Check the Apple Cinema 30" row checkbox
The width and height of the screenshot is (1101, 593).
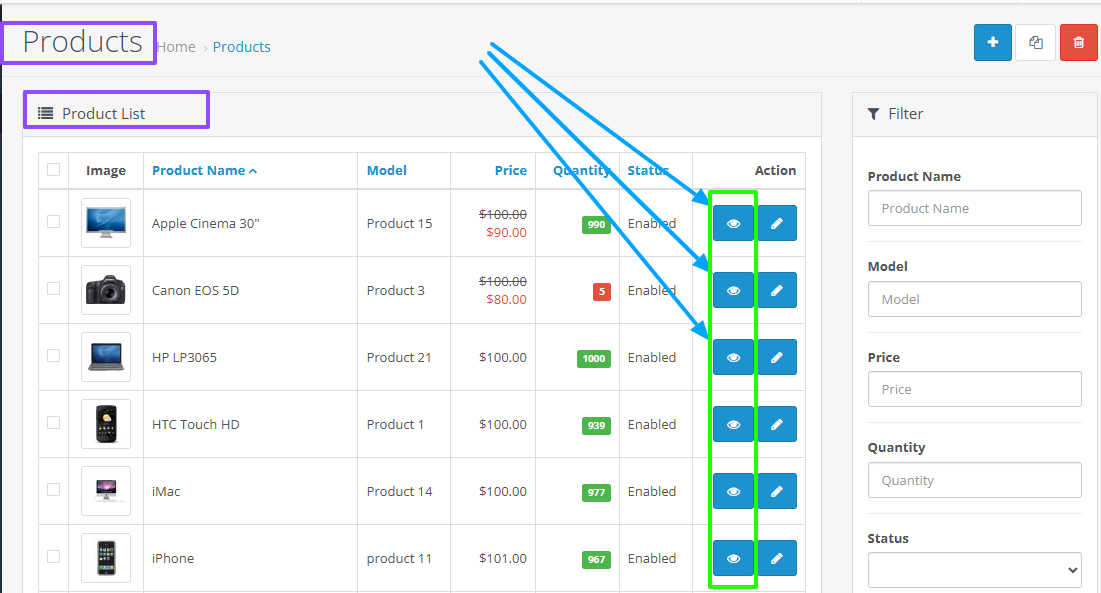pos(54,222)
